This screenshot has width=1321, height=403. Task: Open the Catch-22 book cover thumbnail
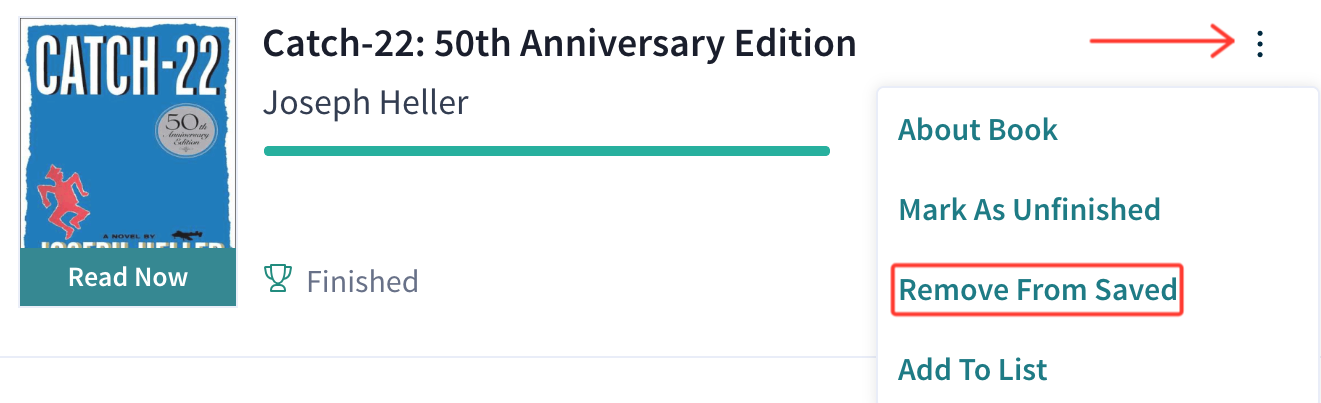click(x=128, y=161)
